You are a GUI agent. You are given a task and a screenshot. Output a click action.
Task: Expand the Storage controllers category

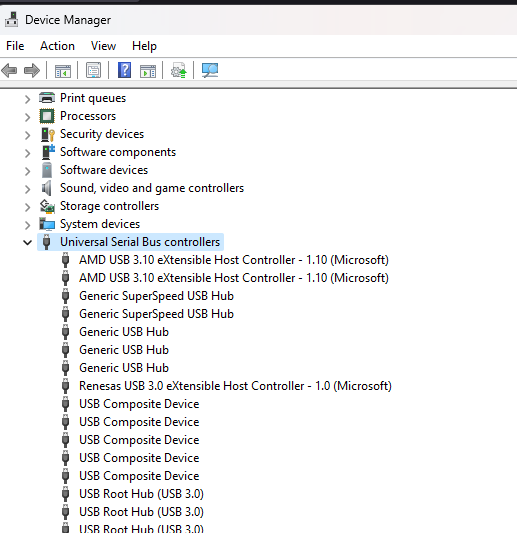(x=27, y=207)
